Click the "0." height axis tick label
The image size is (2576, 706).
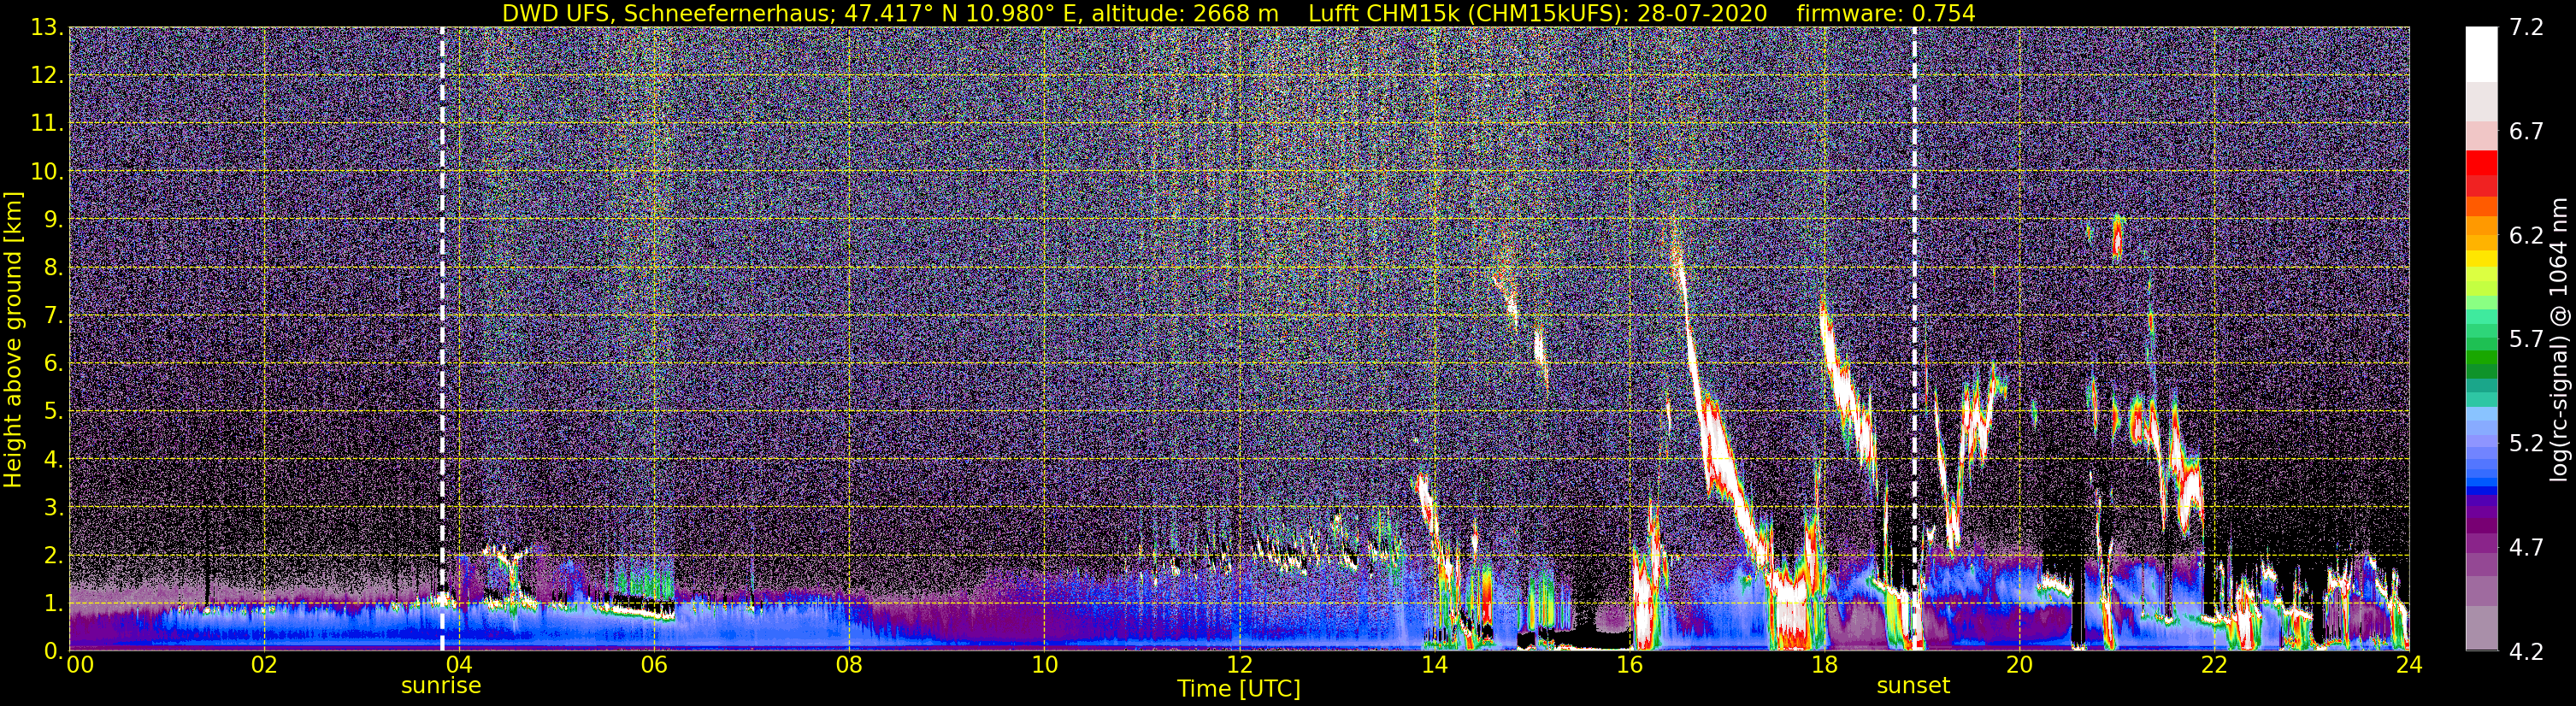coord(54,651)
